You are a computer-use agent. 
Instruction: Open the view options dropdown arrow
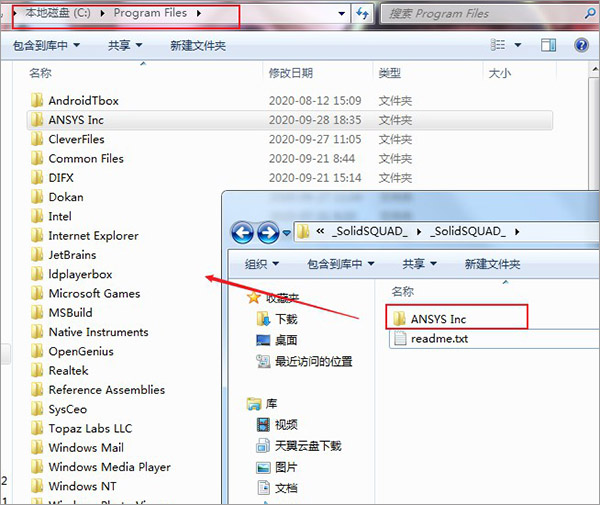point(518,45)
